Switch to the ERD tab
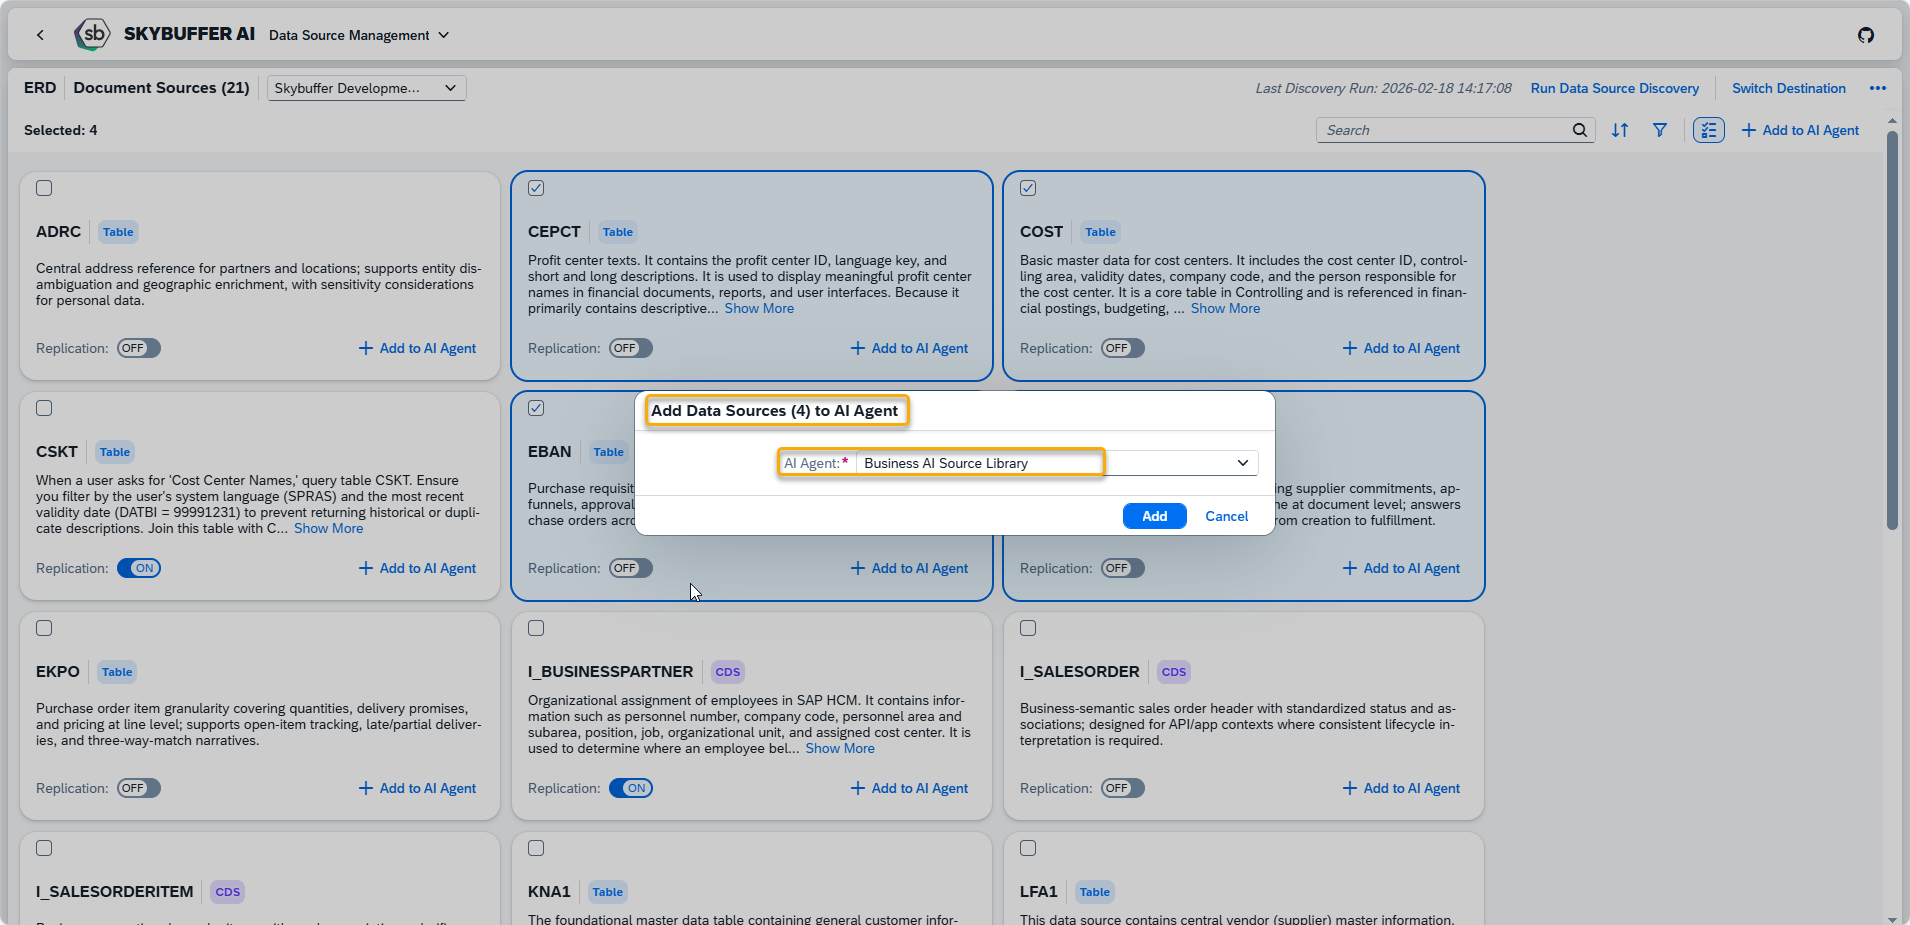The width and height of the screenshot is (1910, 925). (40, 88)
